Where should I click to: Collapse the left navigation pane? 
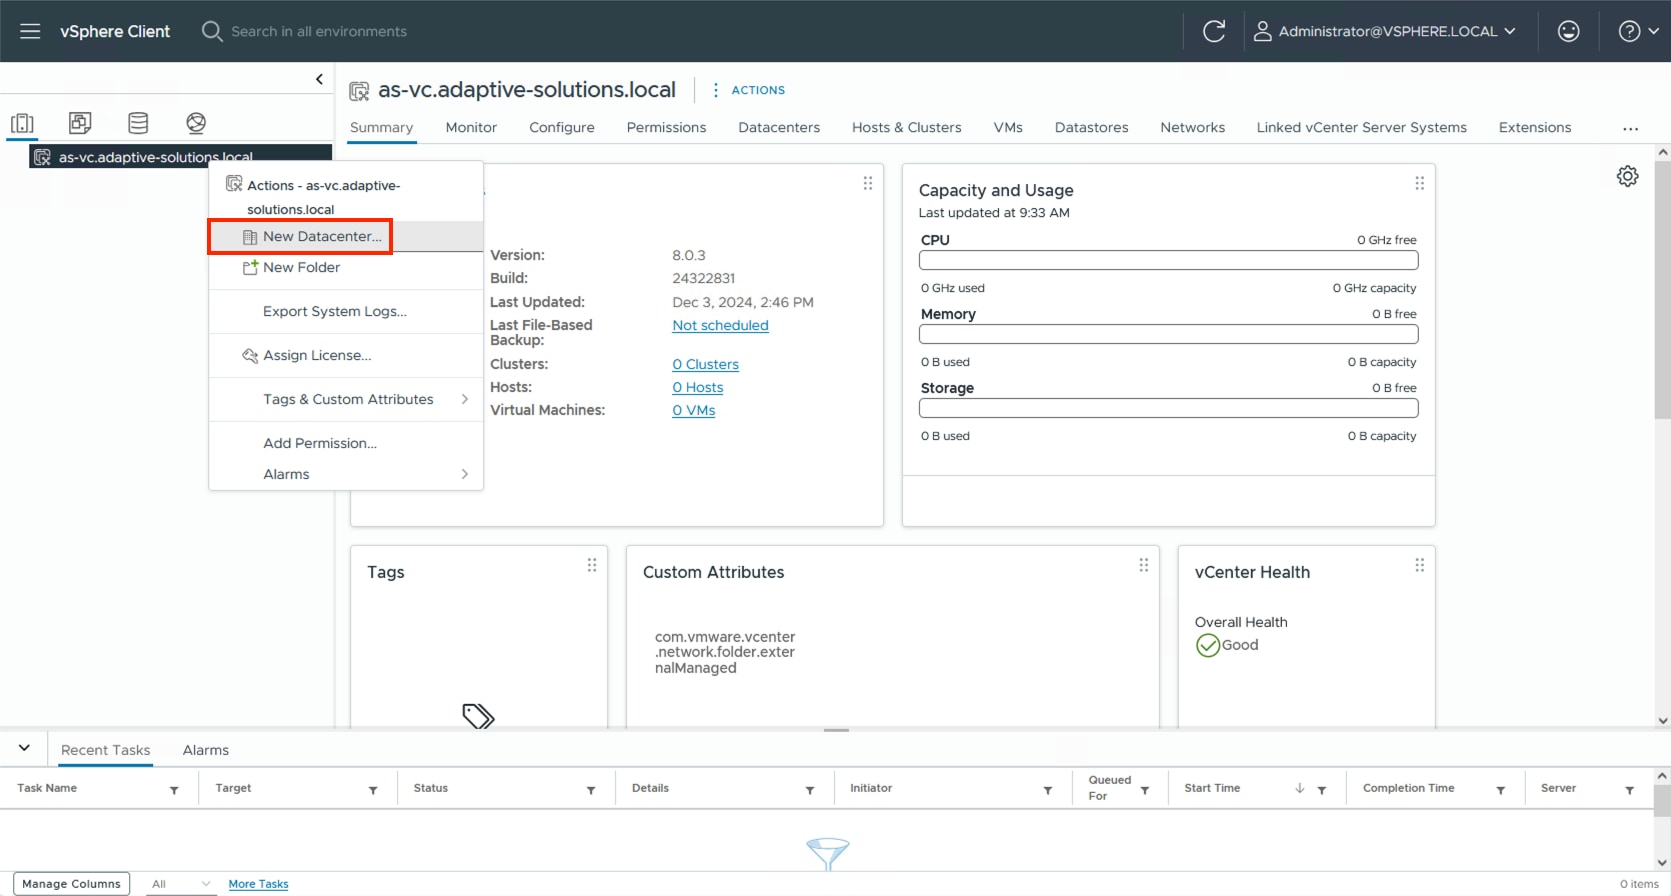[x=319, y=79]
